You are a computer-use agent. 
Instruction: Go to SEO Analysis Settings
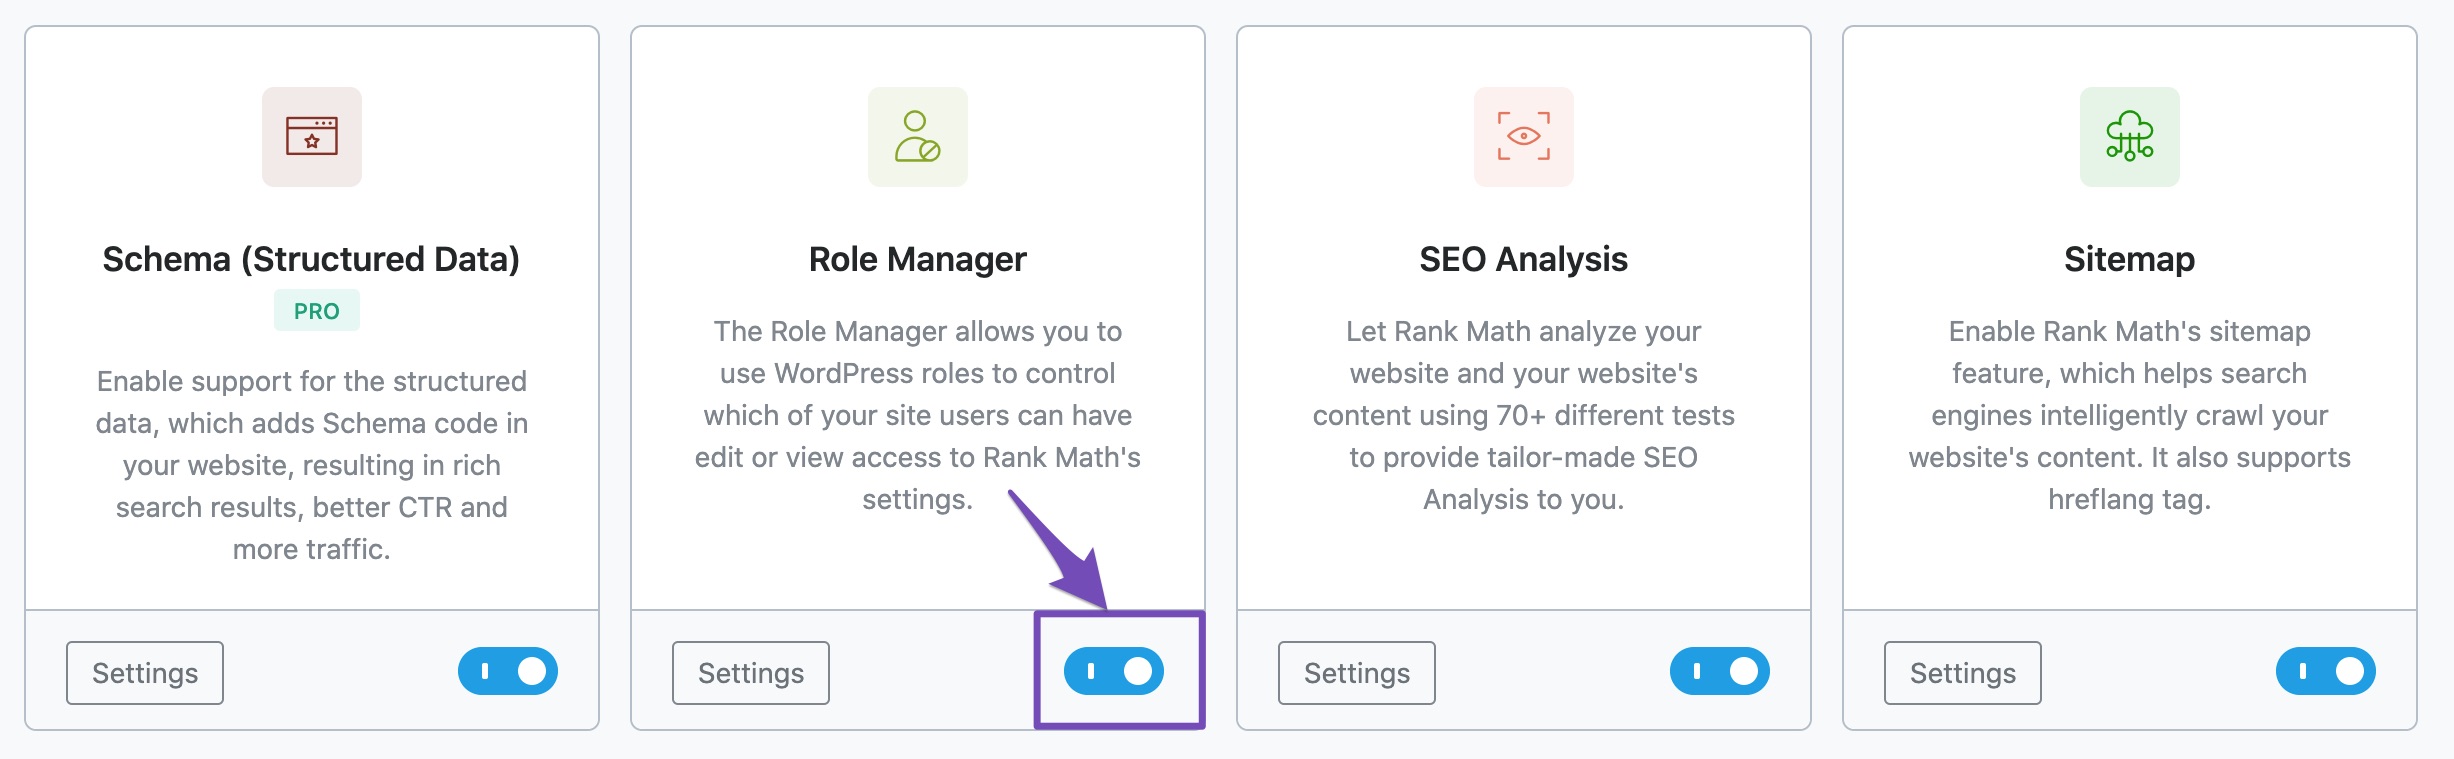click(1357, 673)
